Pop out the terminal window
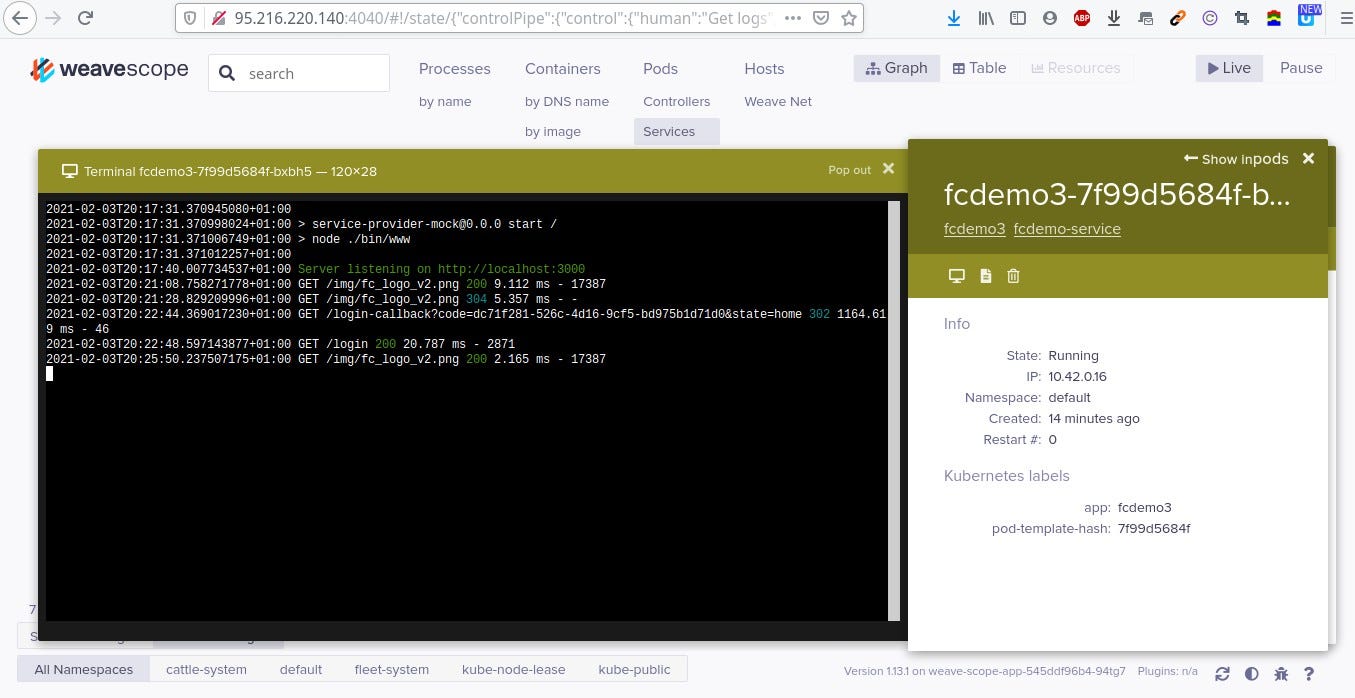The height and width of the screenshot is (698, 1355). (x=849, y=170)
